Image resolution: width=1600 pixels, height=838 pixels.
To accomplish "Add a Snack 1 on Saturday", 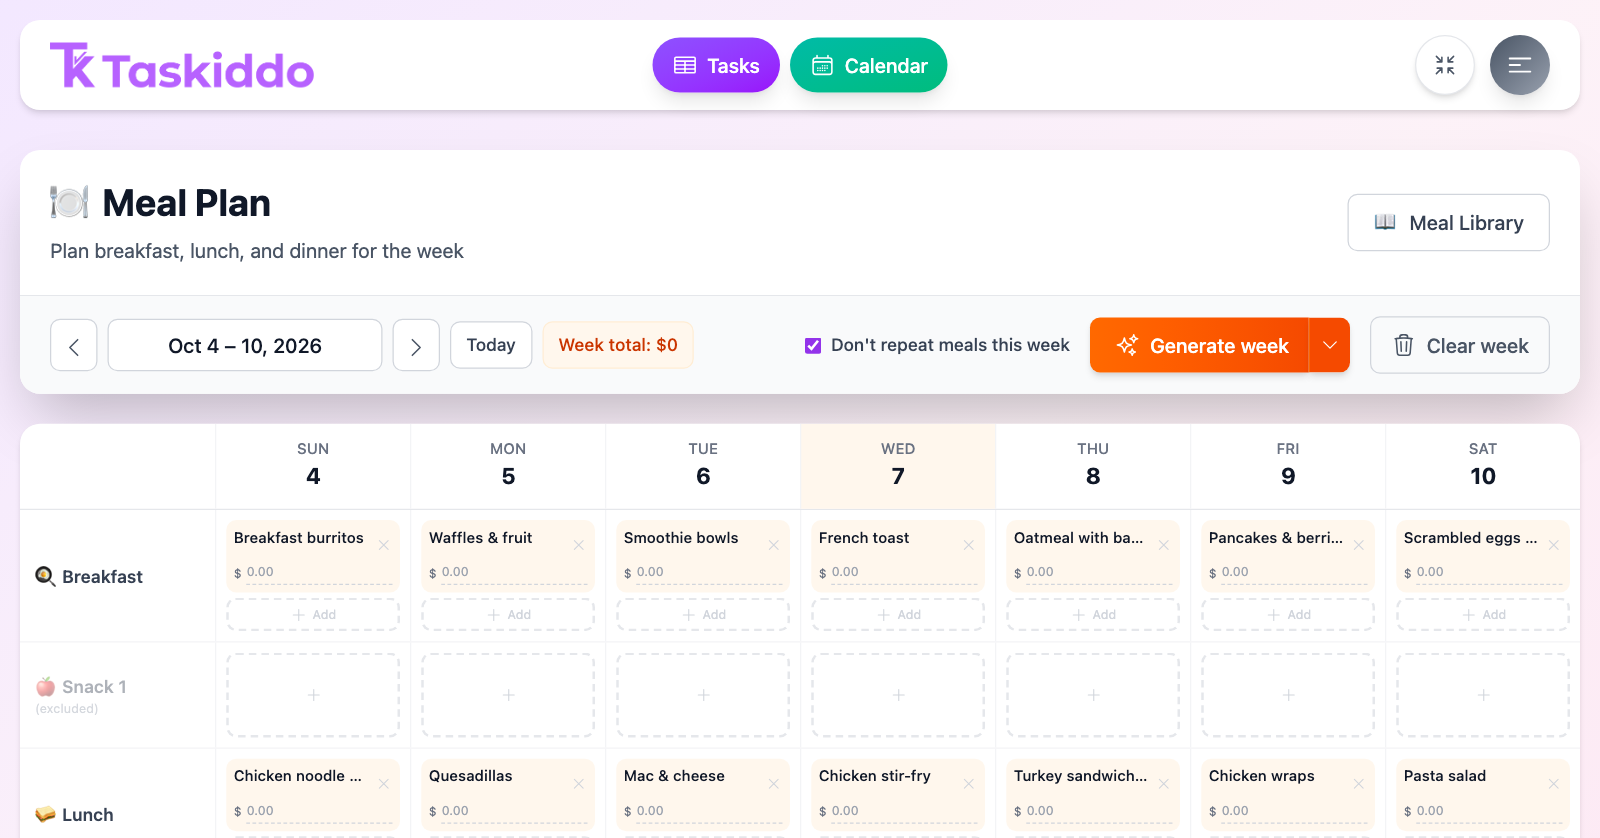I will point(1483,695).
